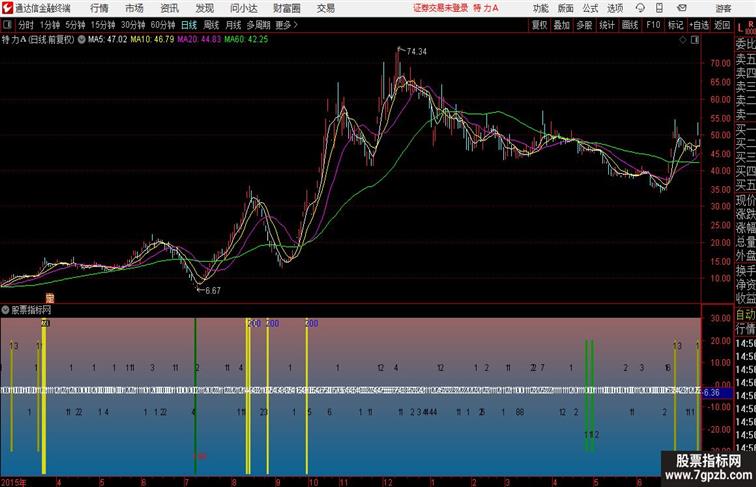Open the 版面 menu
Screen dimensions: 756x487
pyautogui.click(x=566, y=8)
